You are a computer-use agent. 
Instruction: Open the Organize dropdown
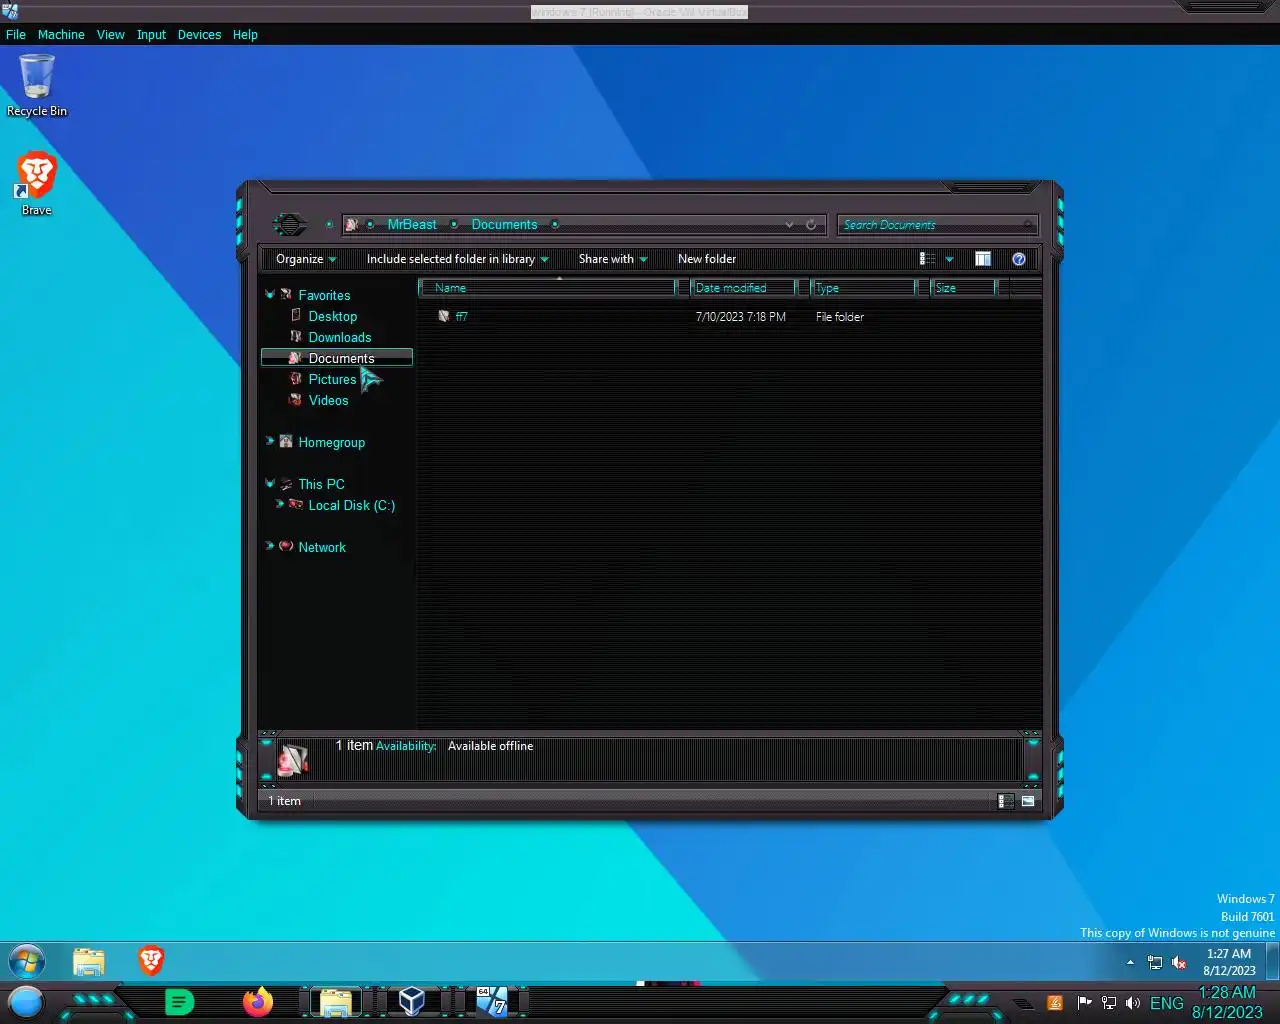coord(306,259)
